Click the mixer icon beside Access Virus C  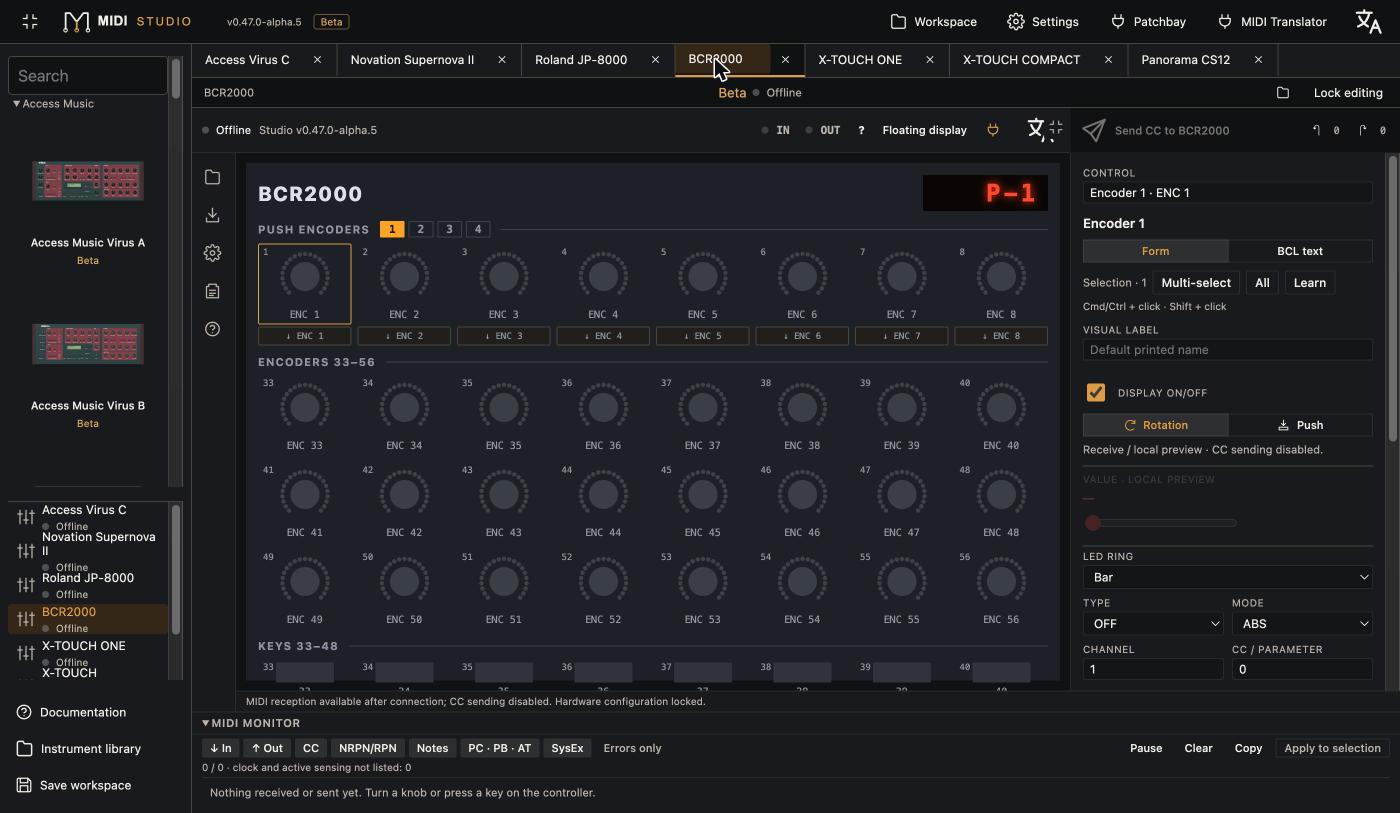pyautogui.click(x=26, y=517)
